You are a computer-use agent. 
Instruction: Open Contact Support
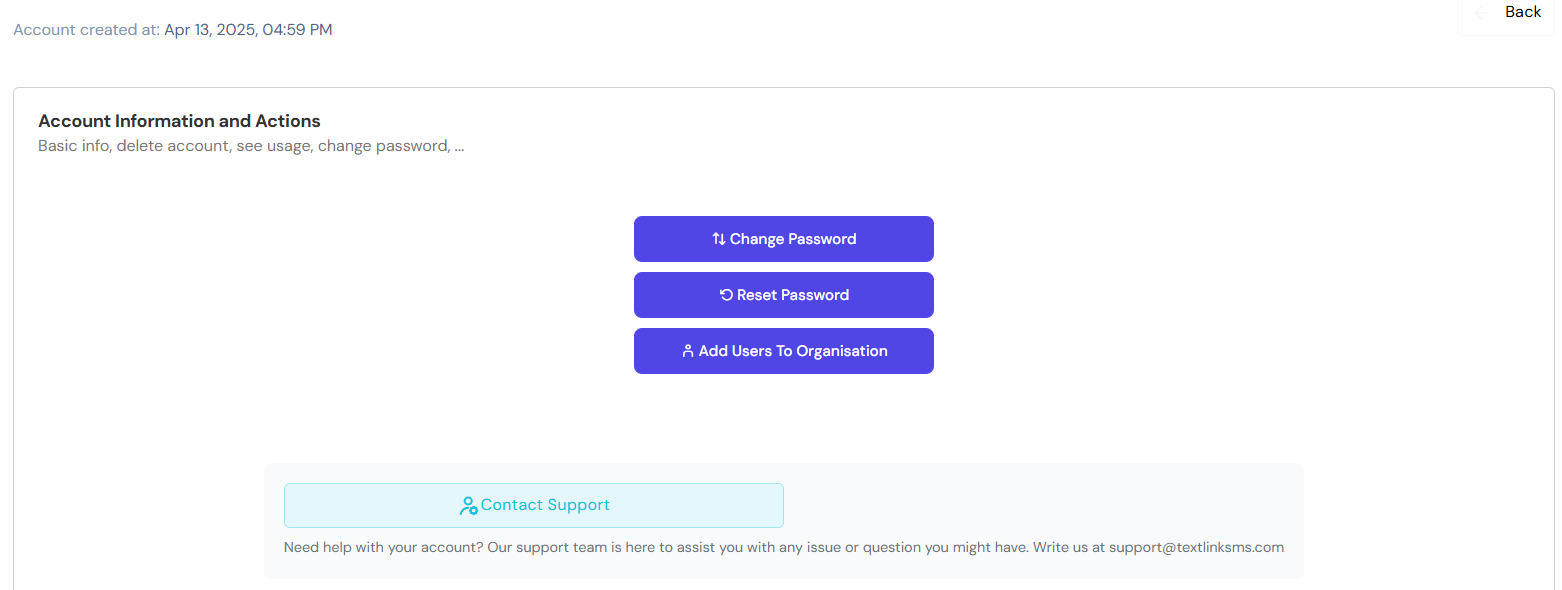[534, 505]
